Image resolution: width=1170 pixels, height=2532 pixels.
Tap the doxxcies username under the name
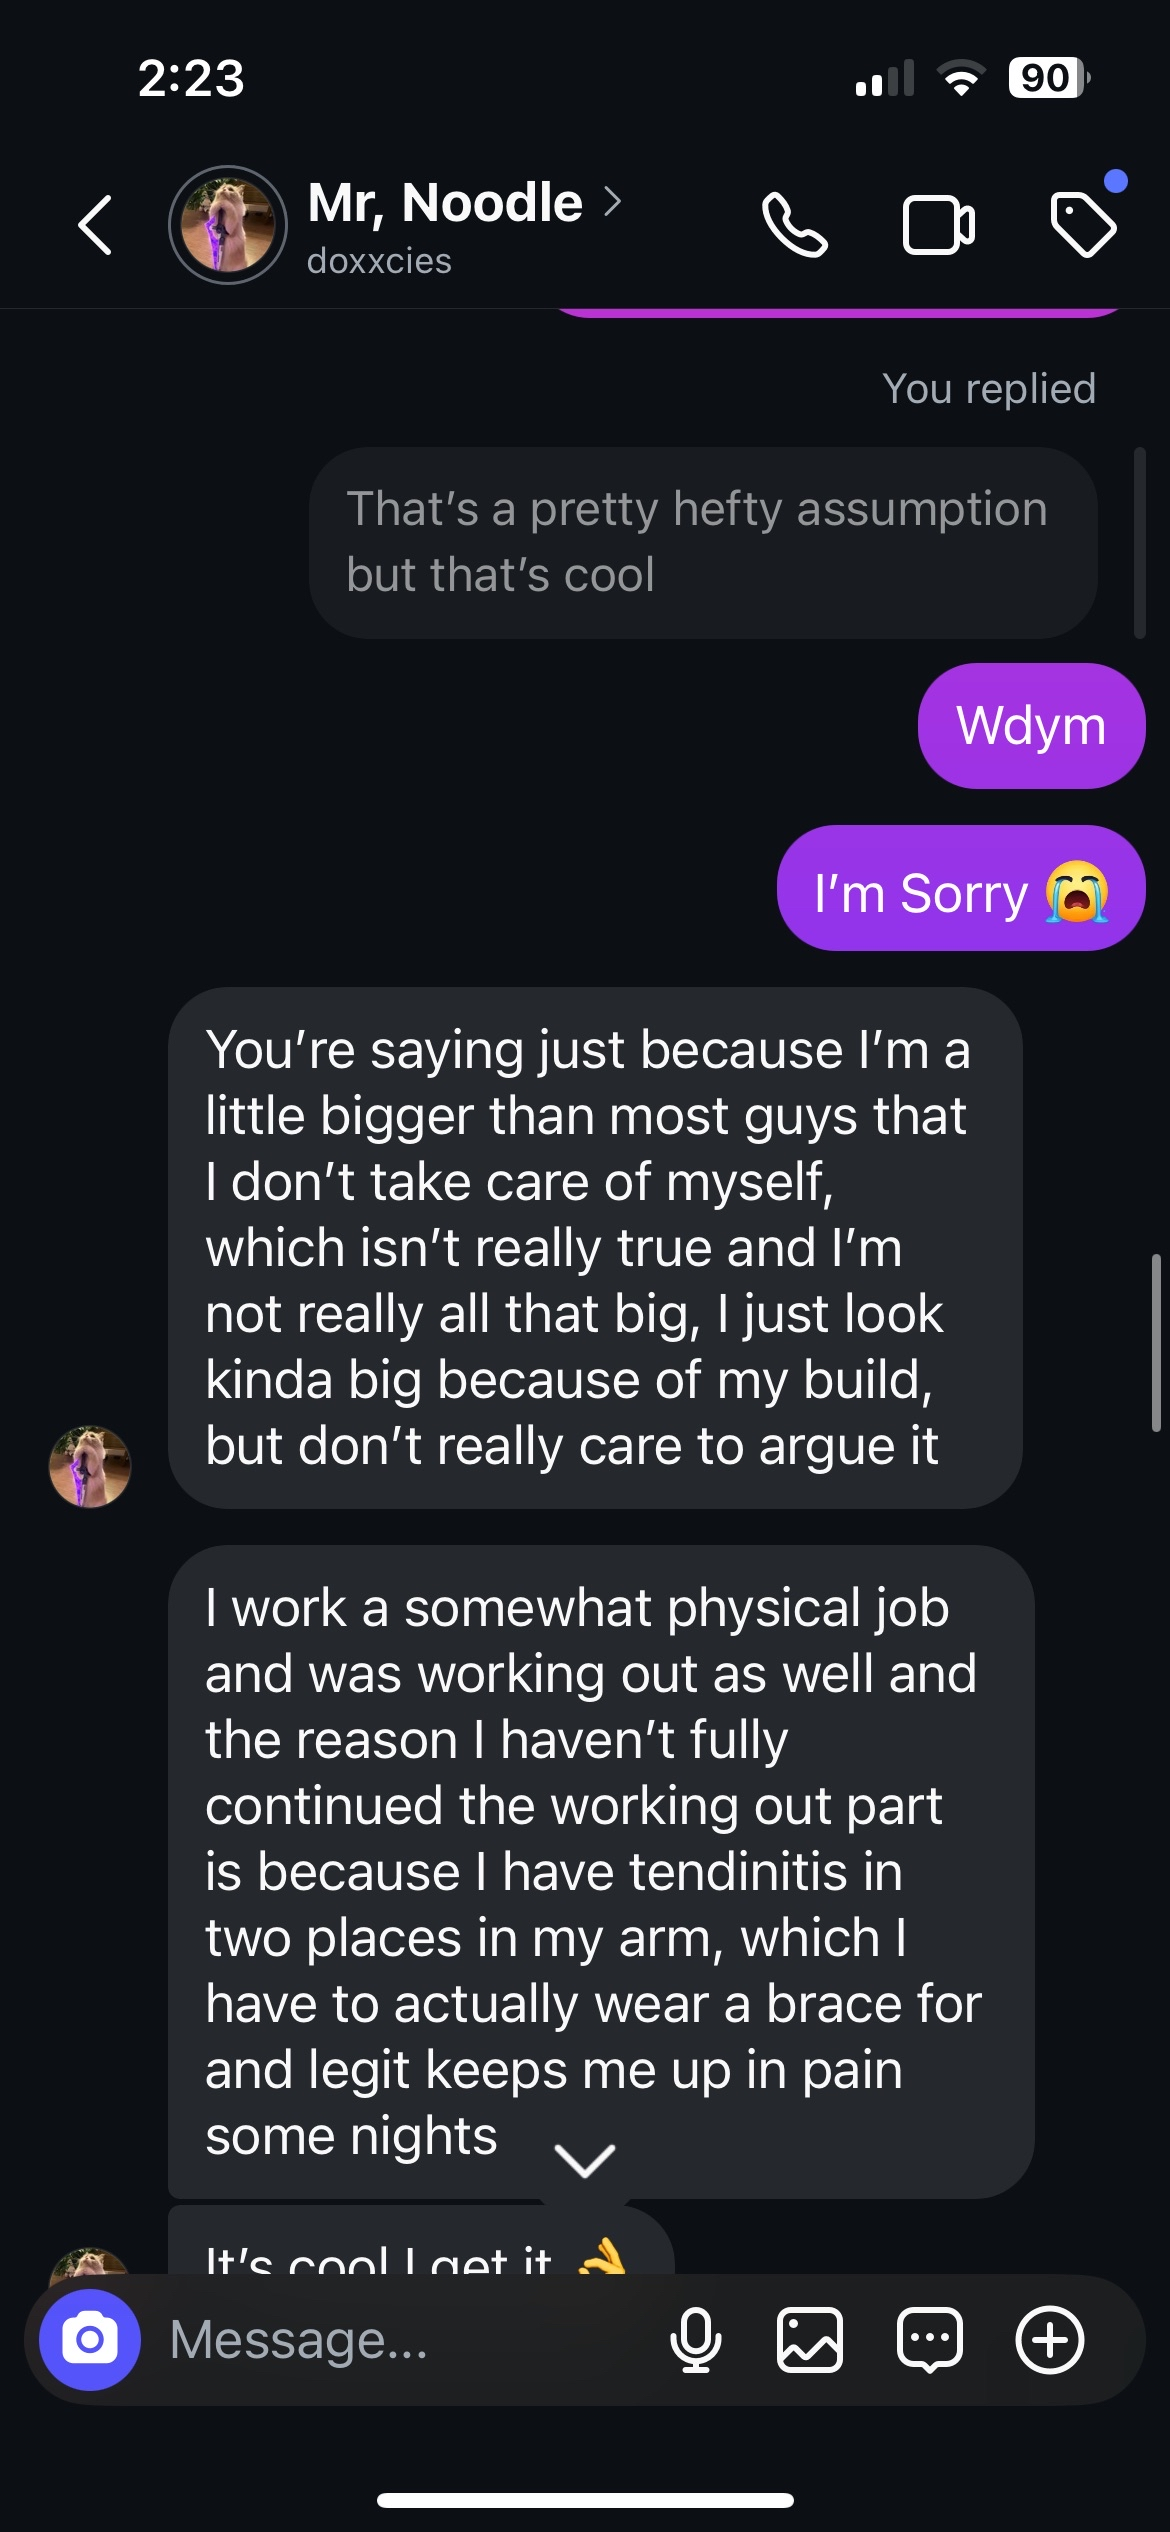(379, 261)
